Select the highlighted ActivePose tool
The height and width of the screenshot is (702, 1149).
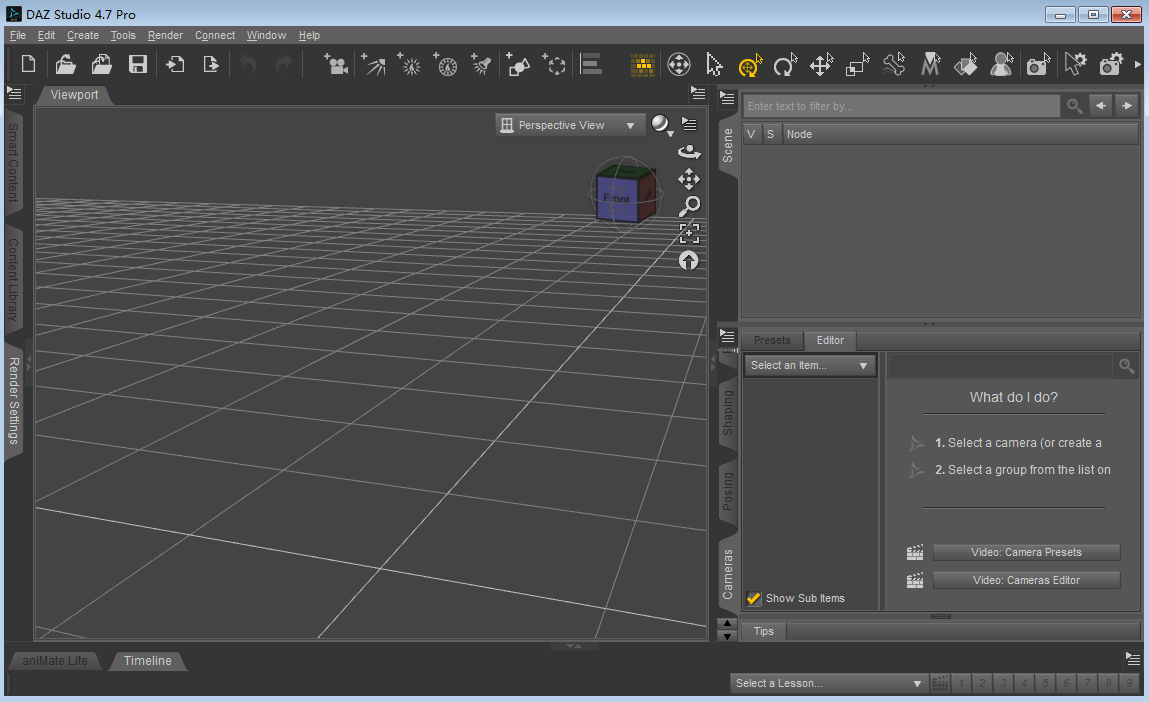(x=750, y=65)
